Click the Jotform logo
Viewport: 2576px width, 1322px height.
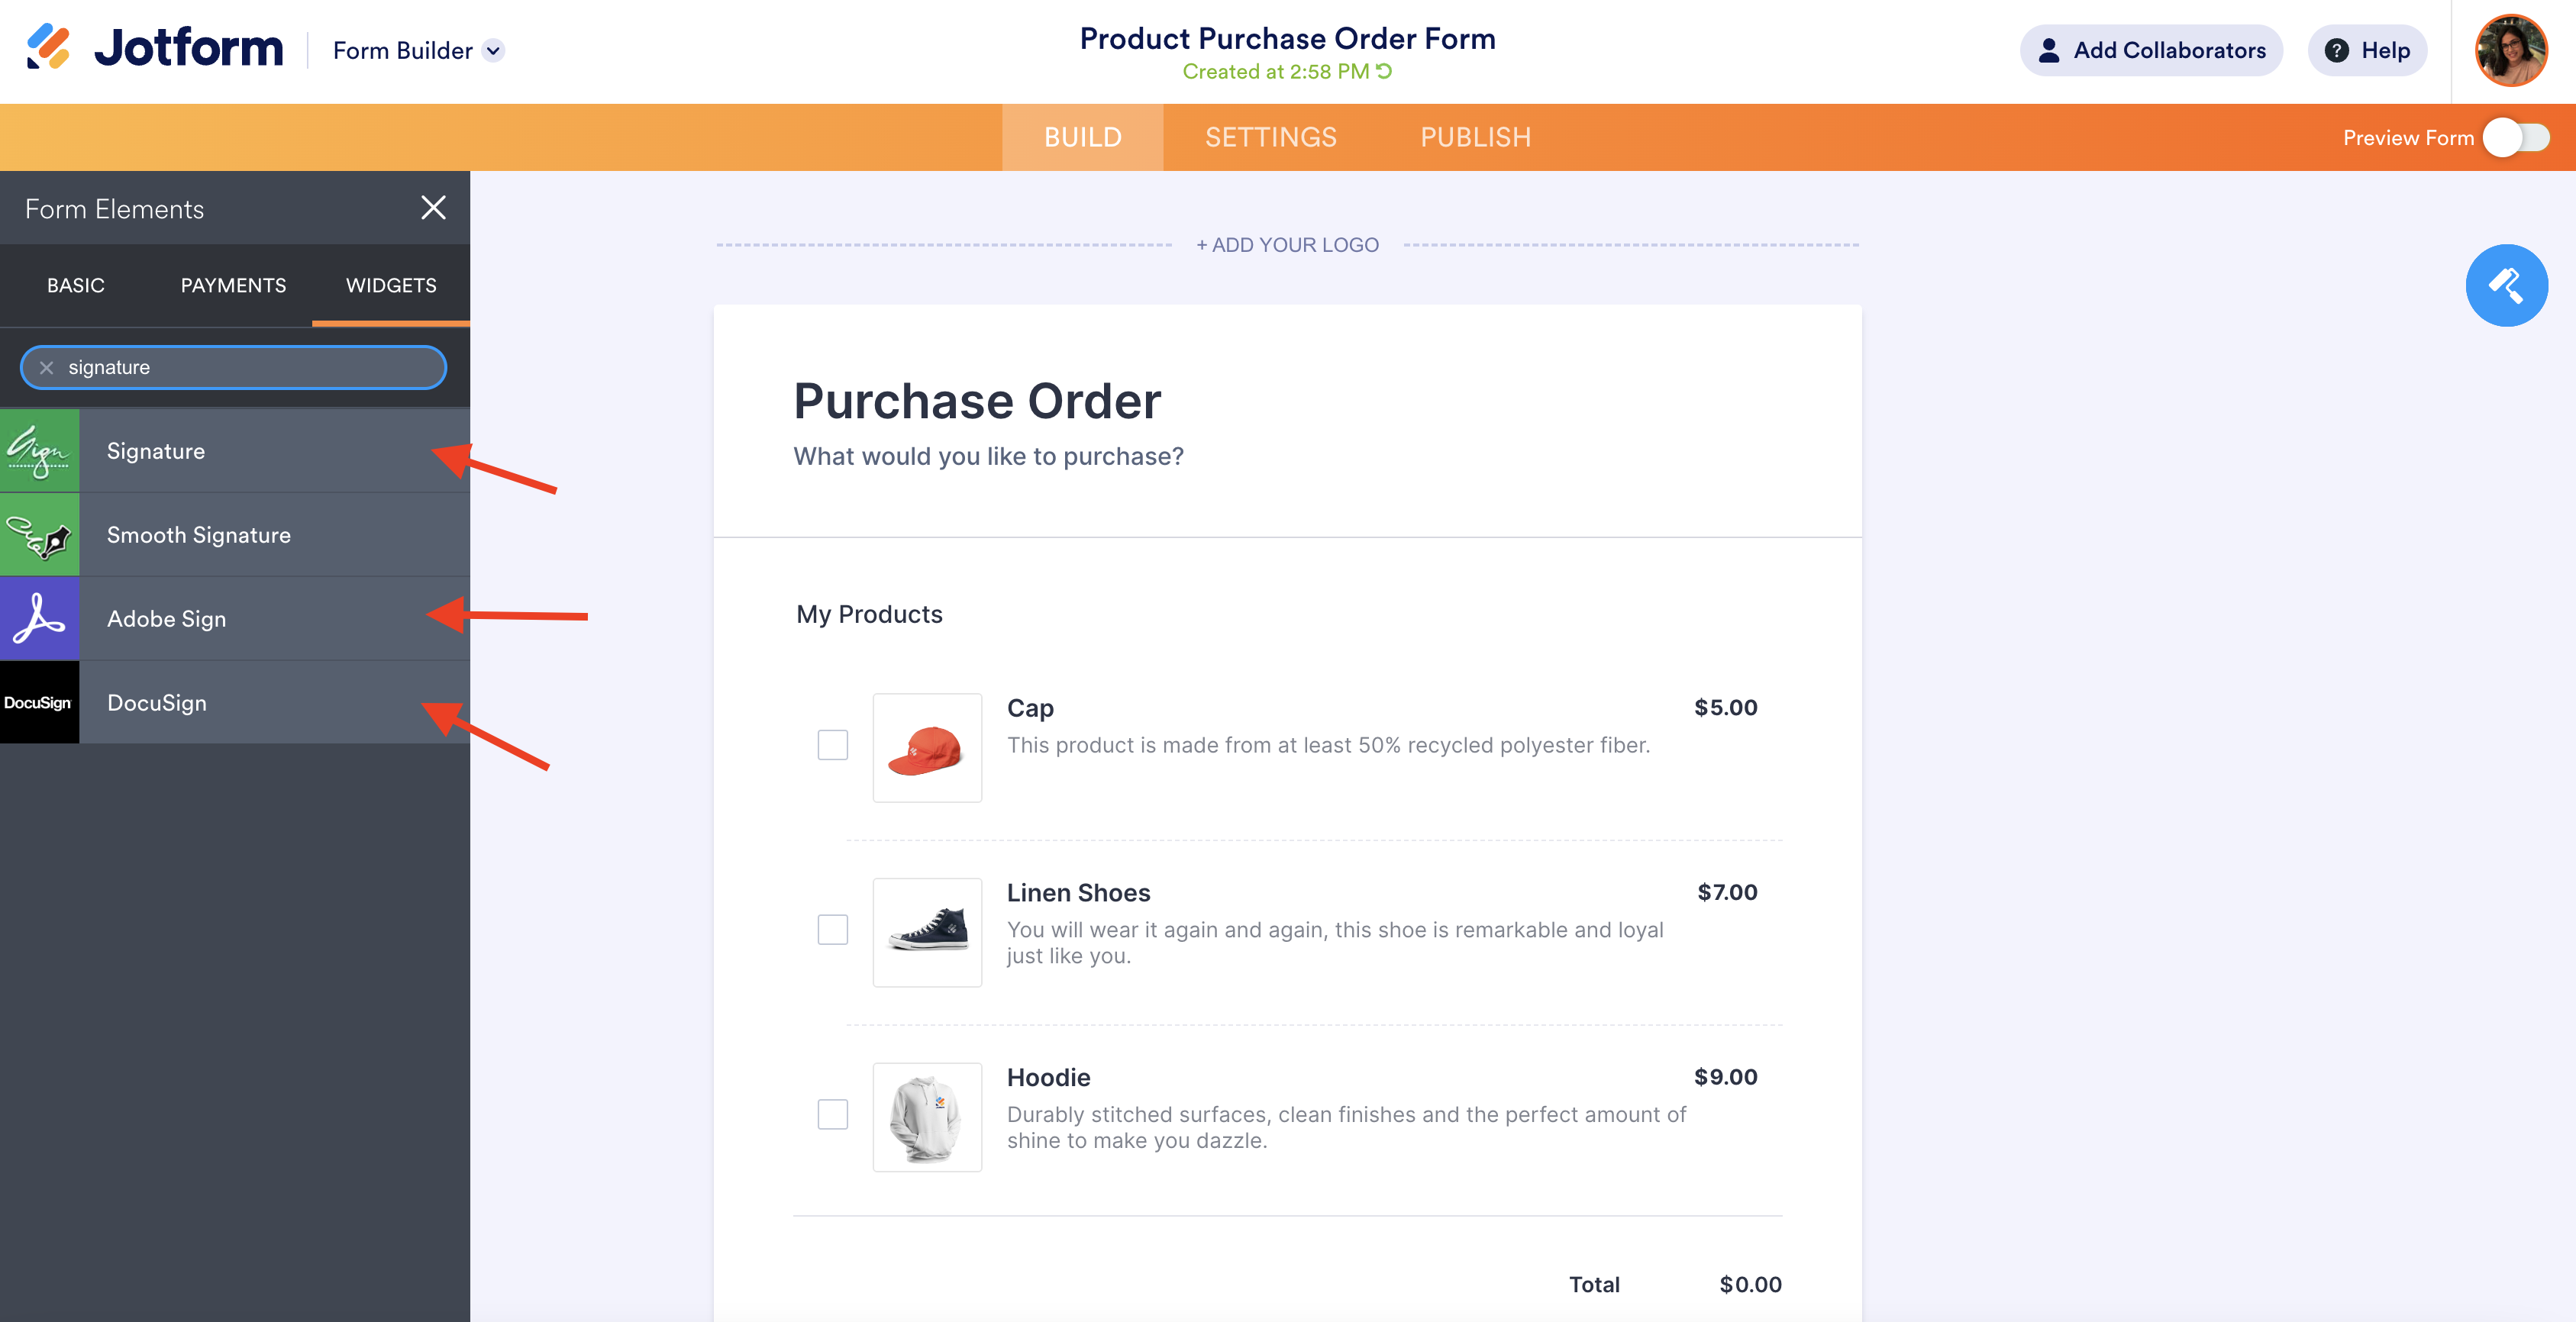(155, 49)
